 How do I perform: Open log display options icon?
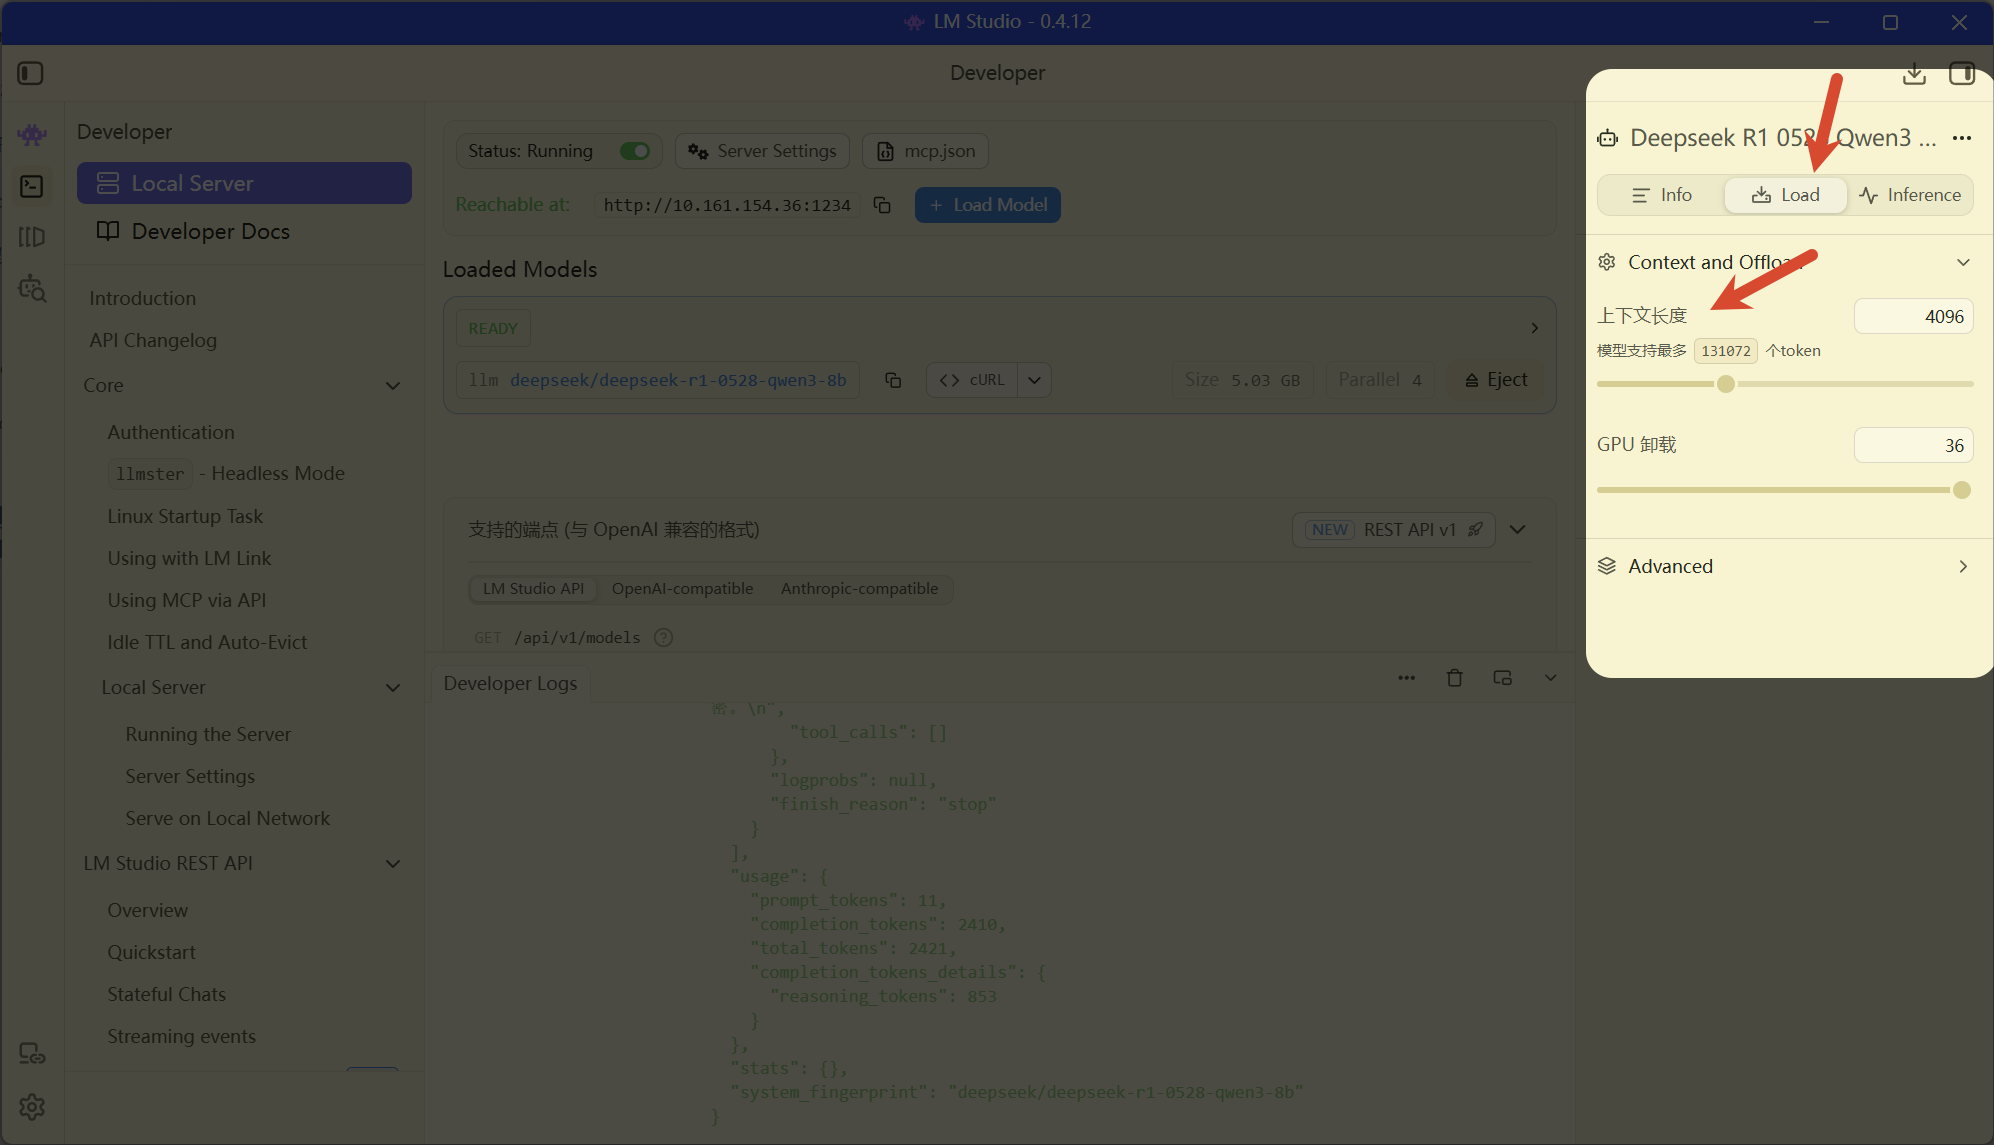pos(1502,678)
